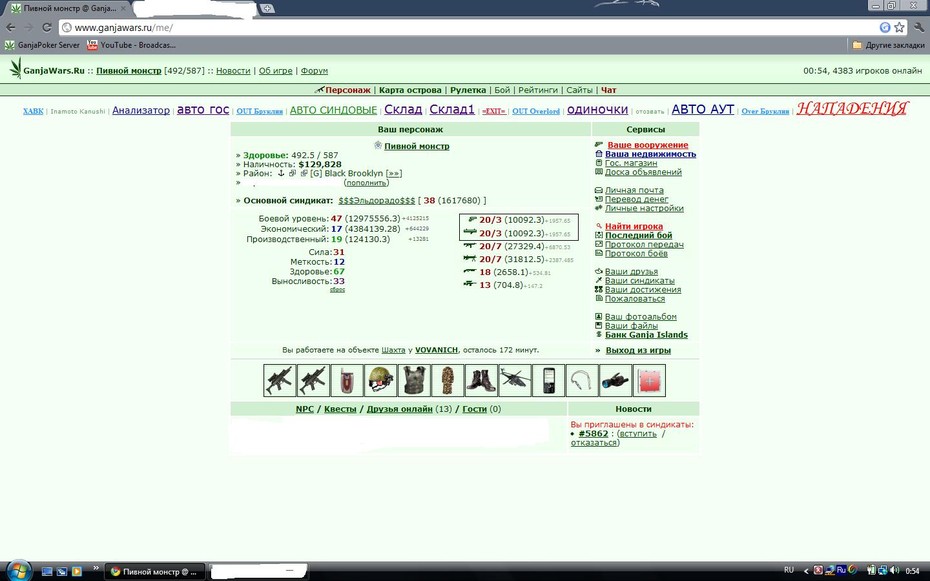Open the Последний бой link
This screenshot has width=930, height=581.
click(639, 235)
